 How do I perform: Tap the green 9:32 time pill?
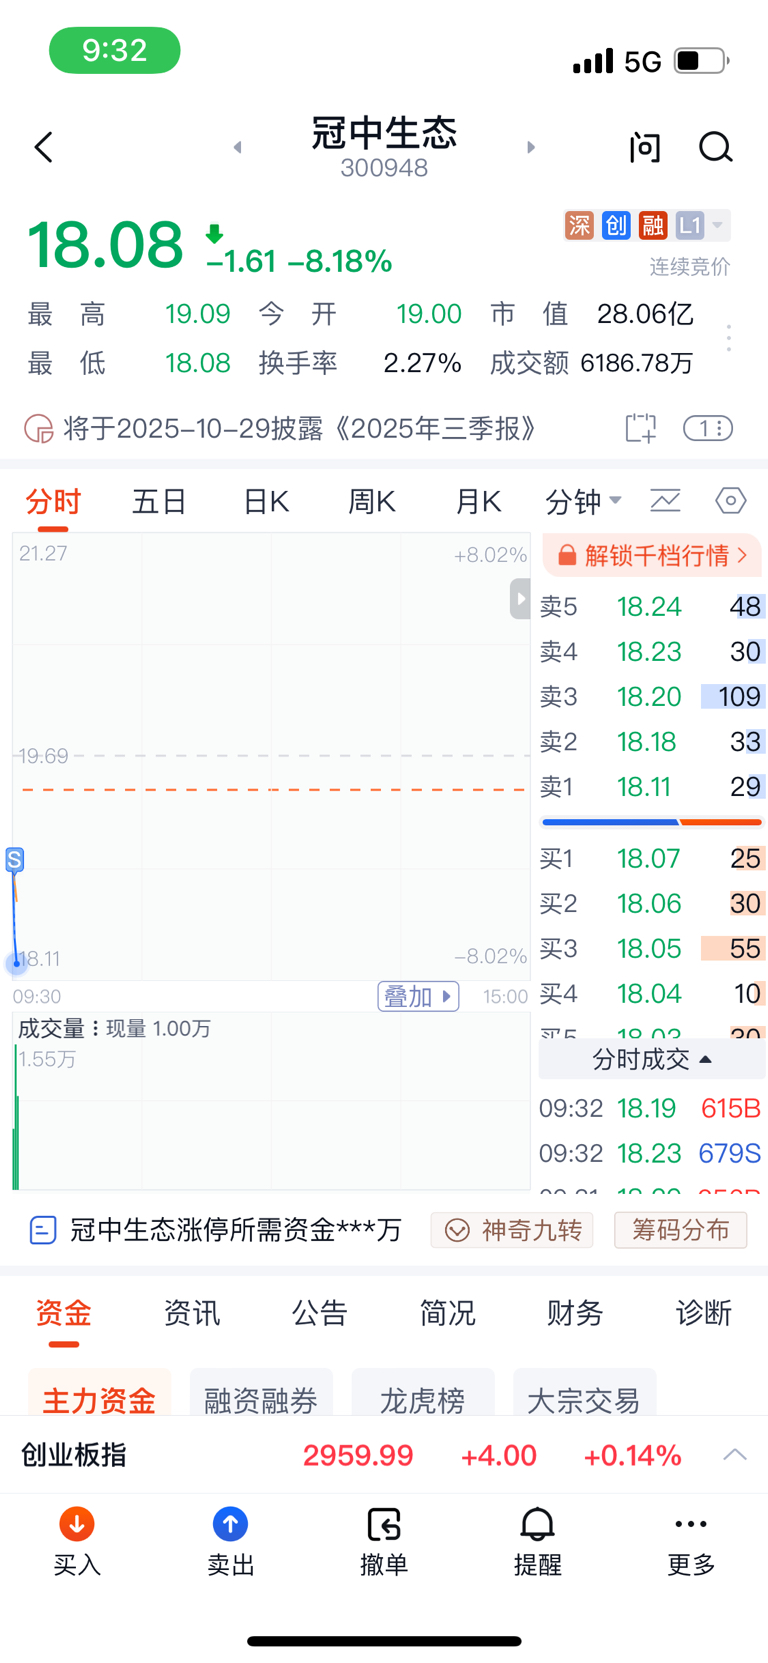pos(115,50)
